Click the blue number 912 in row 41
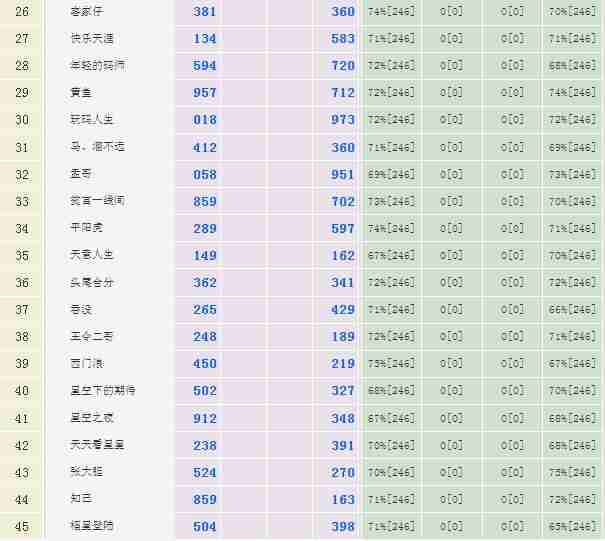This screenshot has height=541, width=605. (205, 418)
